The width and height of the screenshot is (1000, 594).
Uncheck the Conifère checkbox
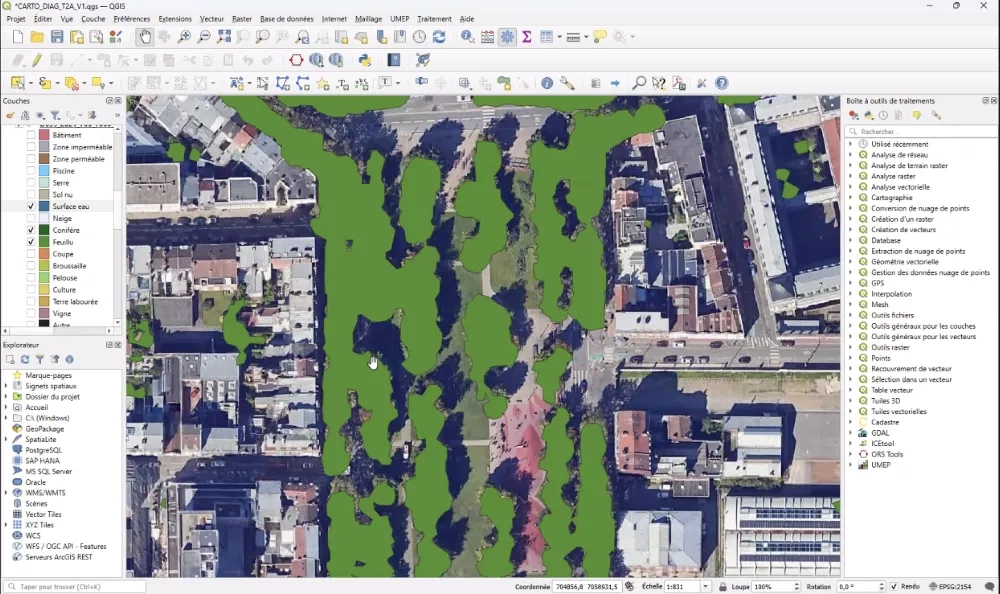[x=31, y=230]
